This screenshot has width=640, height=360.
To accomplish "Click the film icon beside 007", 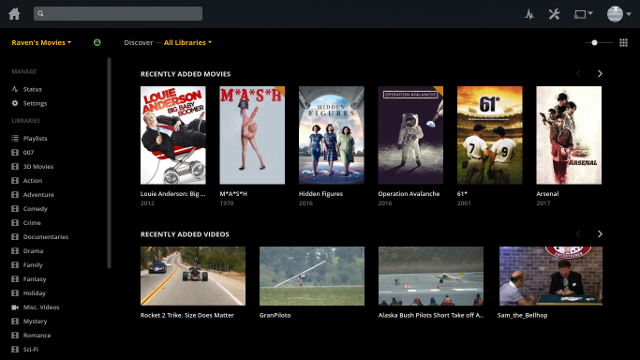I will tap(15, 153).
